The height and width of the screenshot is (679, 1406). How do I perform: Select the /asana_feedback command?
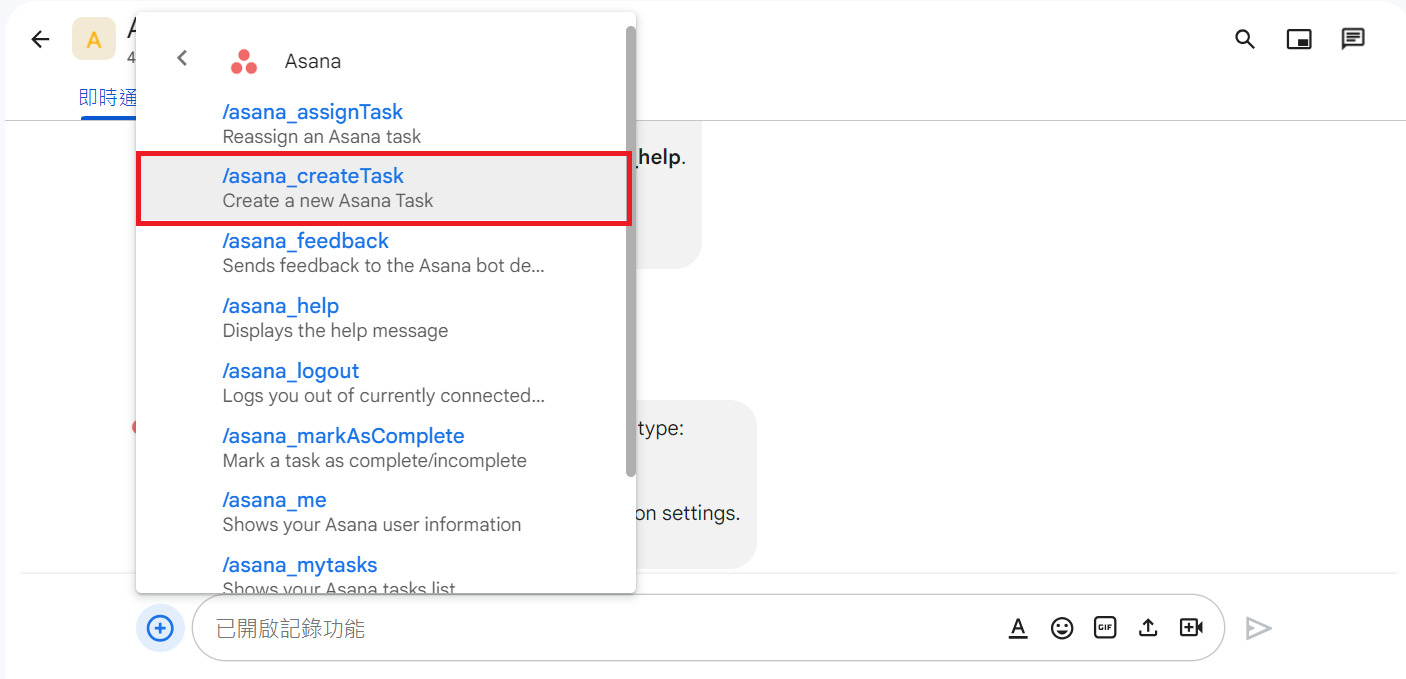pos(385,253)
